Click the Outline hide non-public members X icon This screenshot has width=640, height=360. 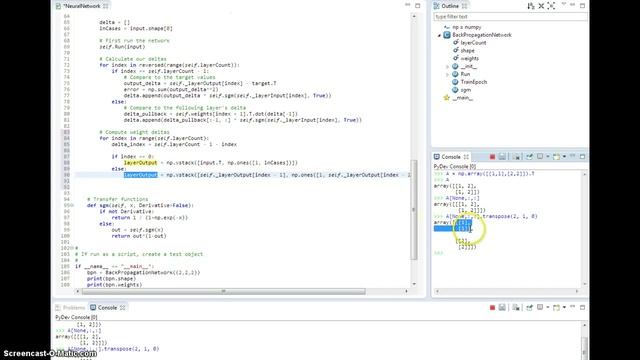(x=541, y=6)
